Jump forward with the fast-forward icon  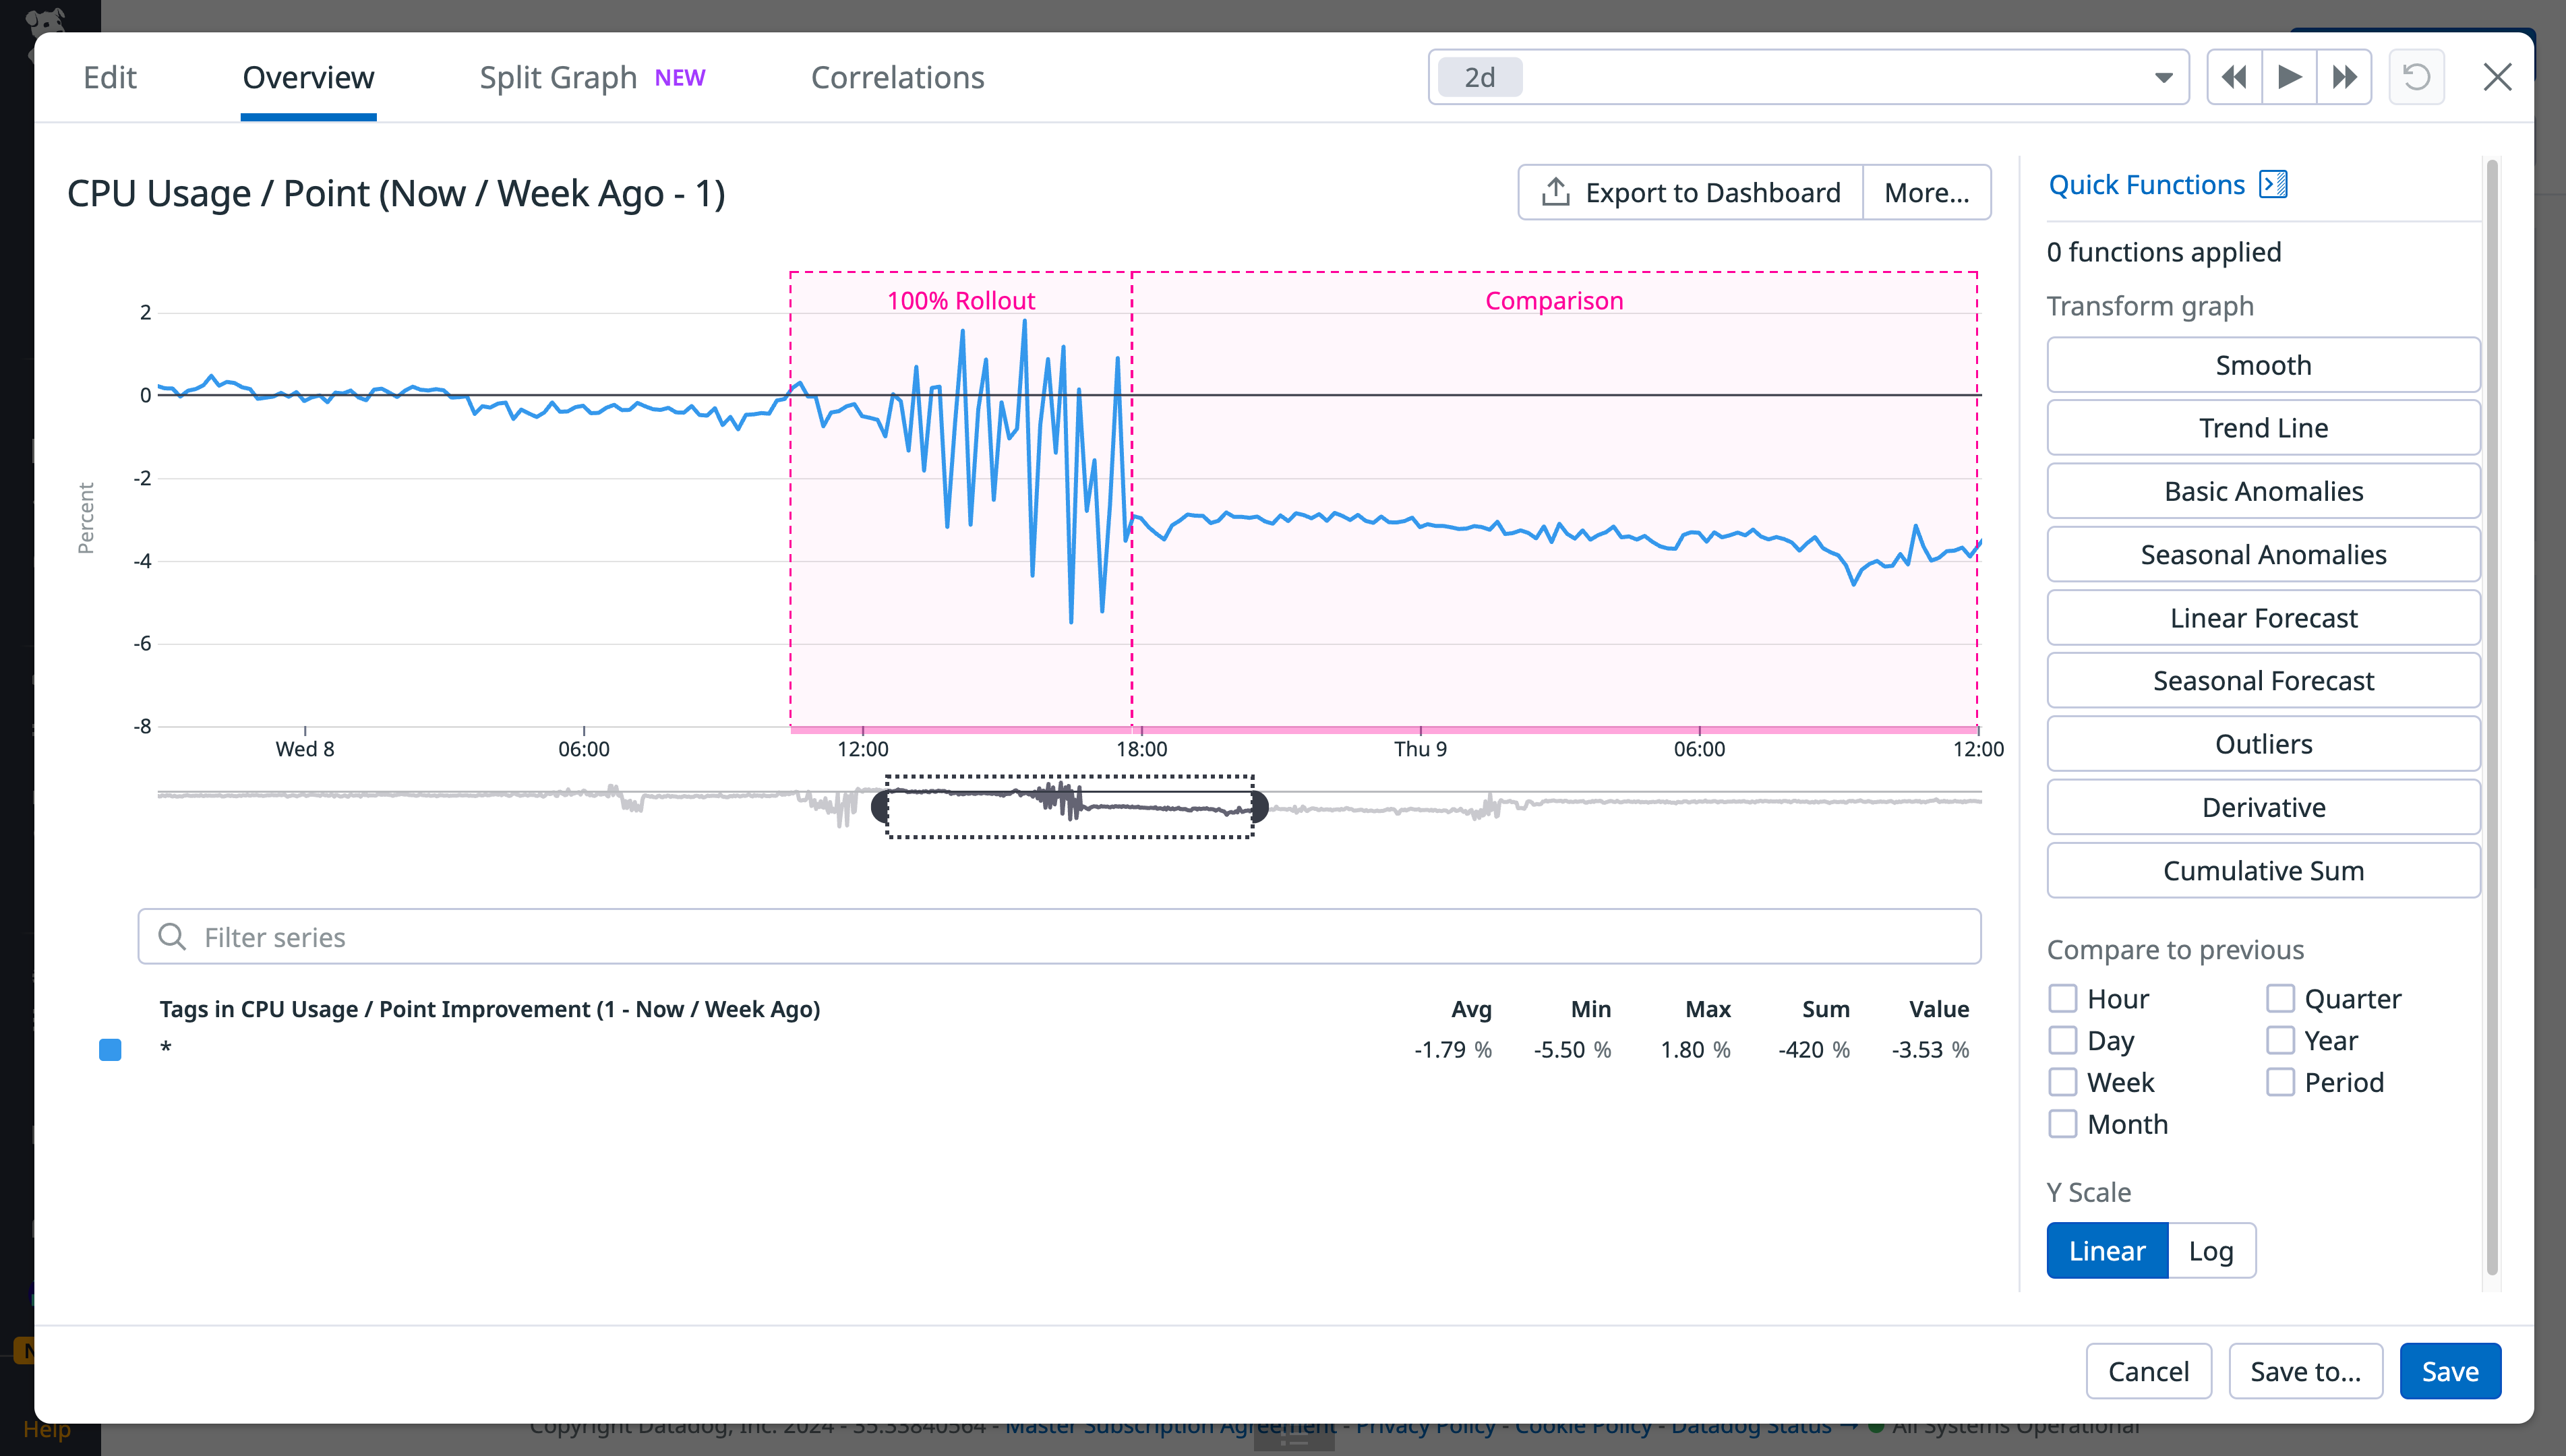[x=2344, y=76]
